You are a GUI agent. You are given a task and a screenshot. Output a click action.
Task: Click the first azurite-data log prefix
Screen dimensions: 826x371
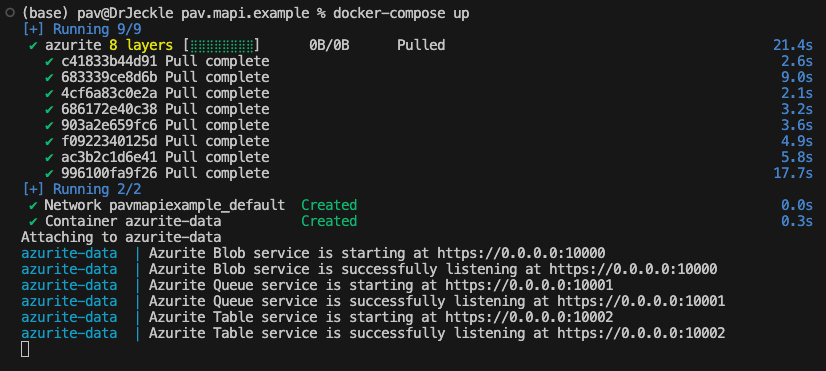(69, 253)
